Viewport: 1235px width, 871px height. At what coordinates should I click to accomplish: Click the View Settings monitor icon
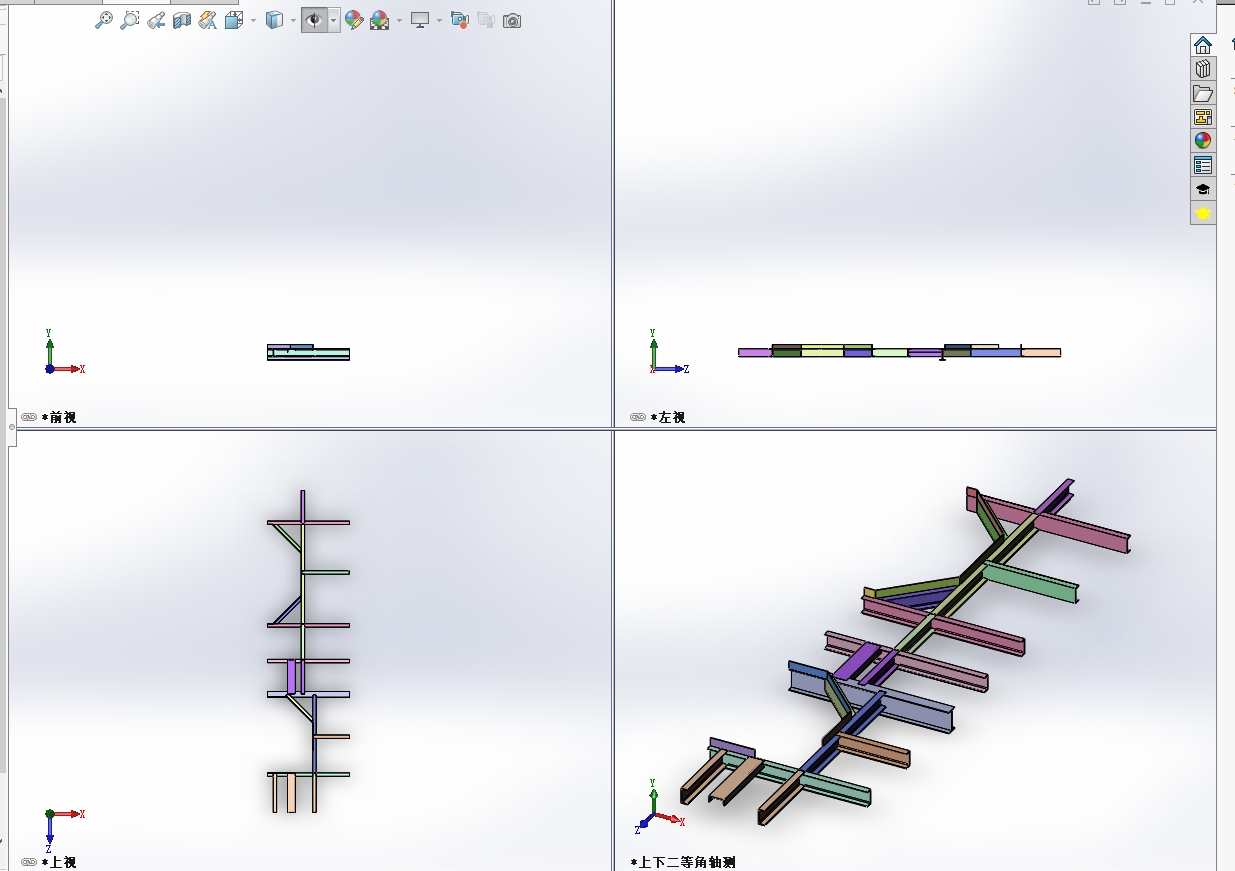click(420, 20)
